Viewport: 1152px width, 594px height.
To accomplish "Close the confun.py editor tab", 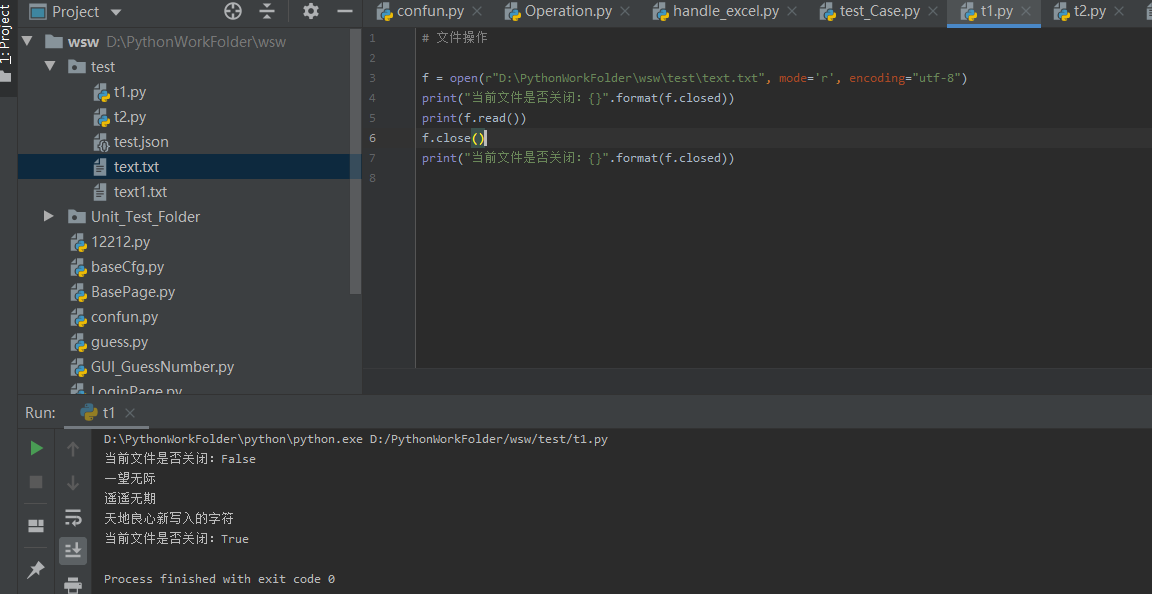I will pos(477,11).
